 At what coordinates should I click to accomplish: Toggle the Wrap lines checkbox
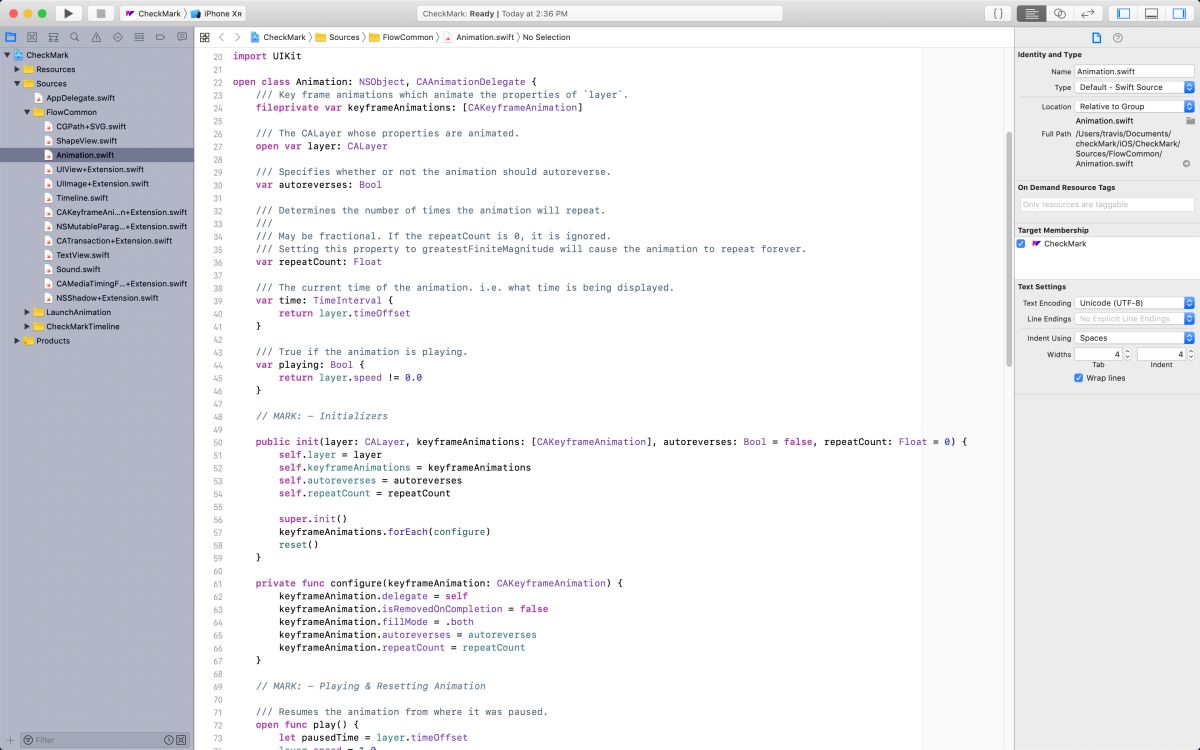pyautogui.click(x=1078, y=378)
